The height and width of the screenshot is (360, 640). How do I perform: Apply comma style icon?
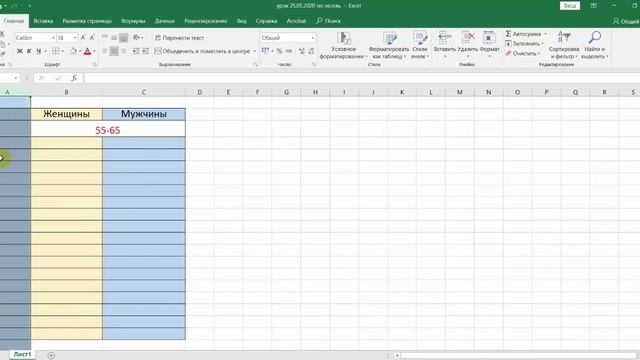(289, 51)
